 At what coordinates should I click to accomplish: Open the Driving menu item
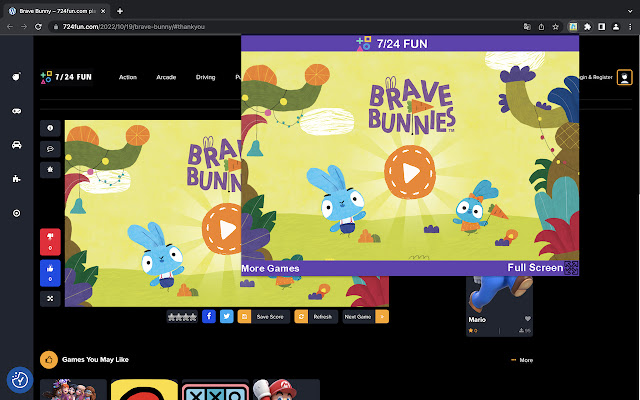pos(206,77)
